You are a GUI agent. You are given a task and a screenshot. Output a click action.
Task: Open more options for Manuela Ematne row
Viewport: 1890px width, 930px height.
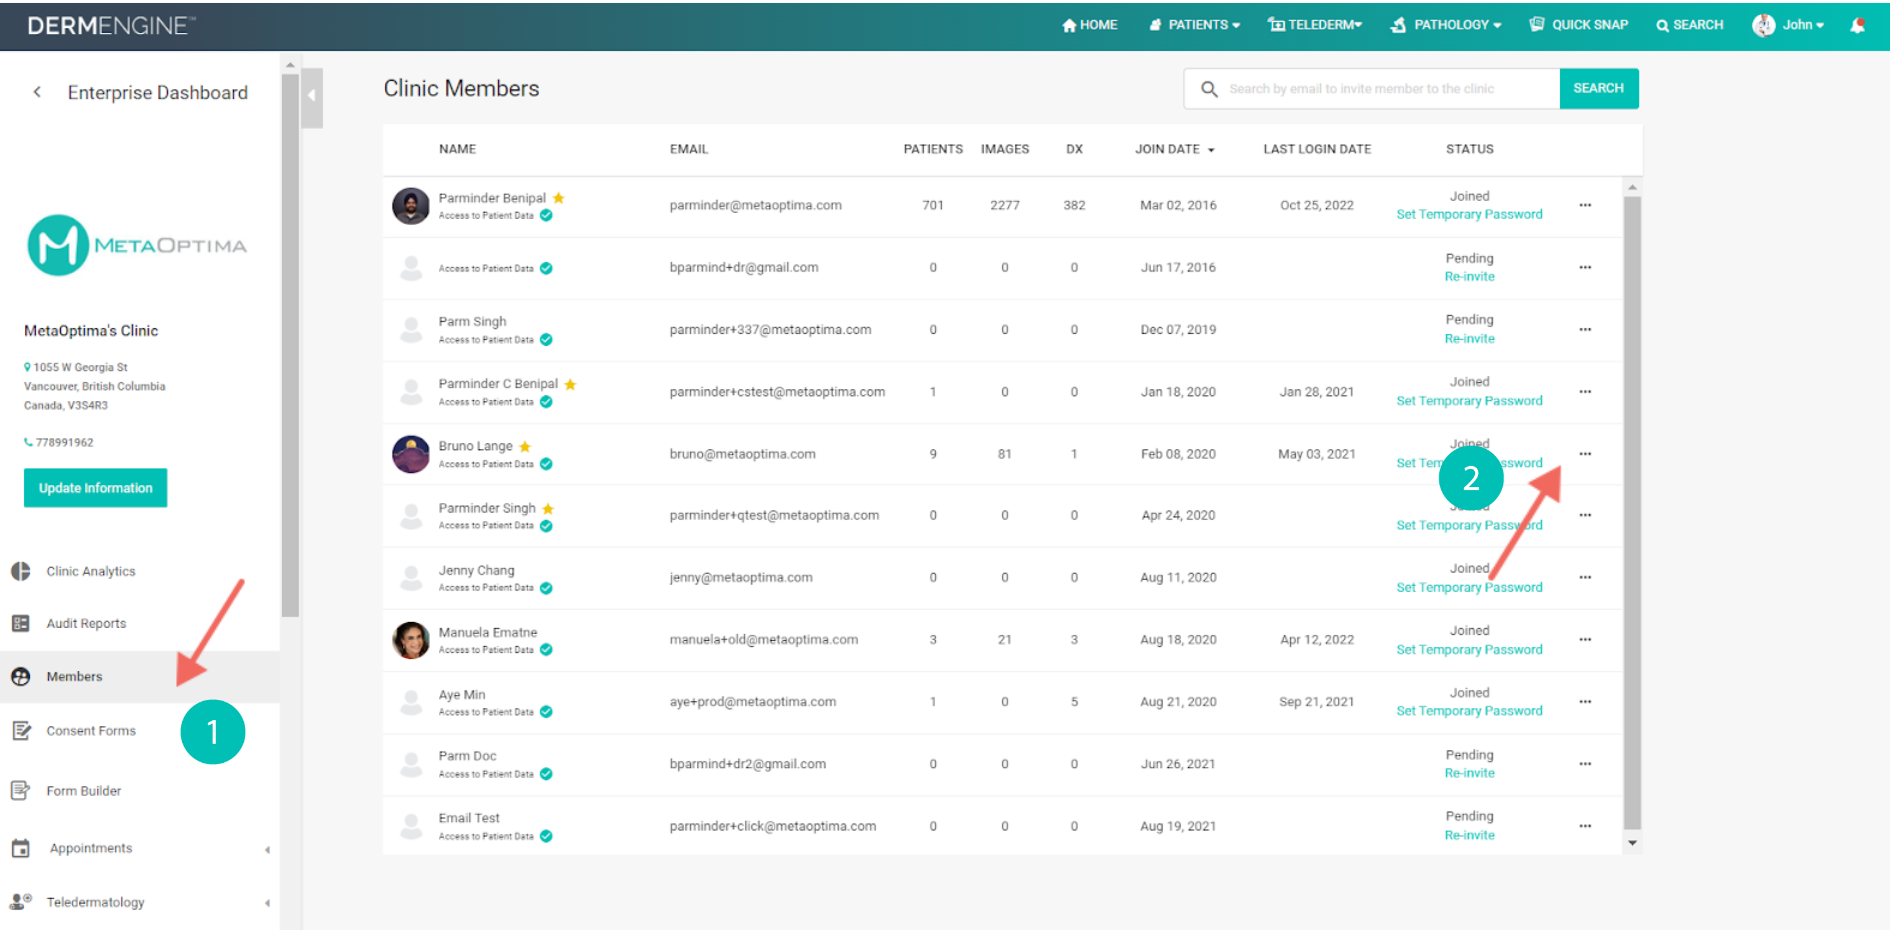pyautogui.click(x=1585, y=639)
